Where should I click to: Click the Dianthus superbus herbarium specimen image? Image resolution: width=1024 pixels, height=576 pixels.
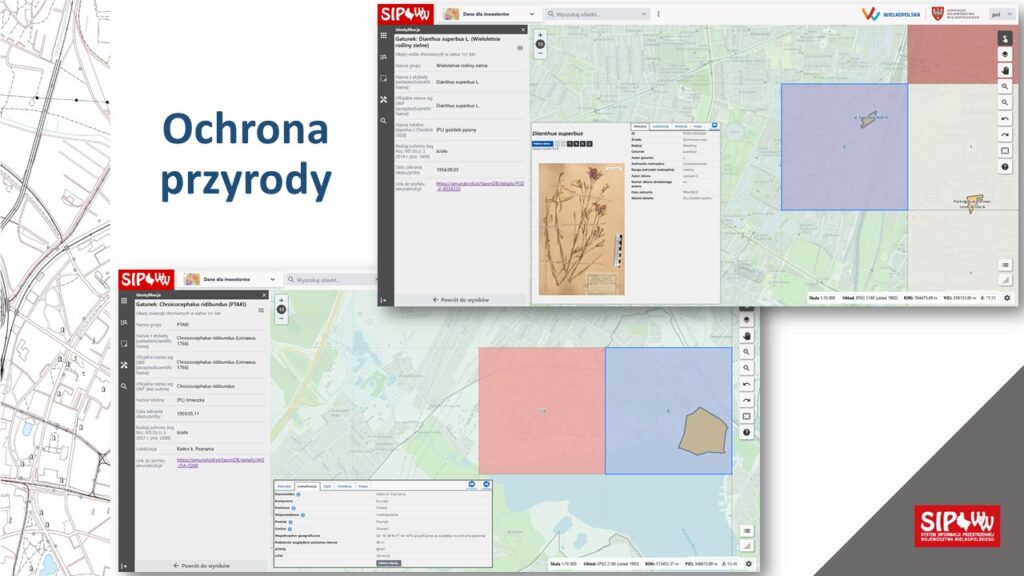tap(579, 228)
